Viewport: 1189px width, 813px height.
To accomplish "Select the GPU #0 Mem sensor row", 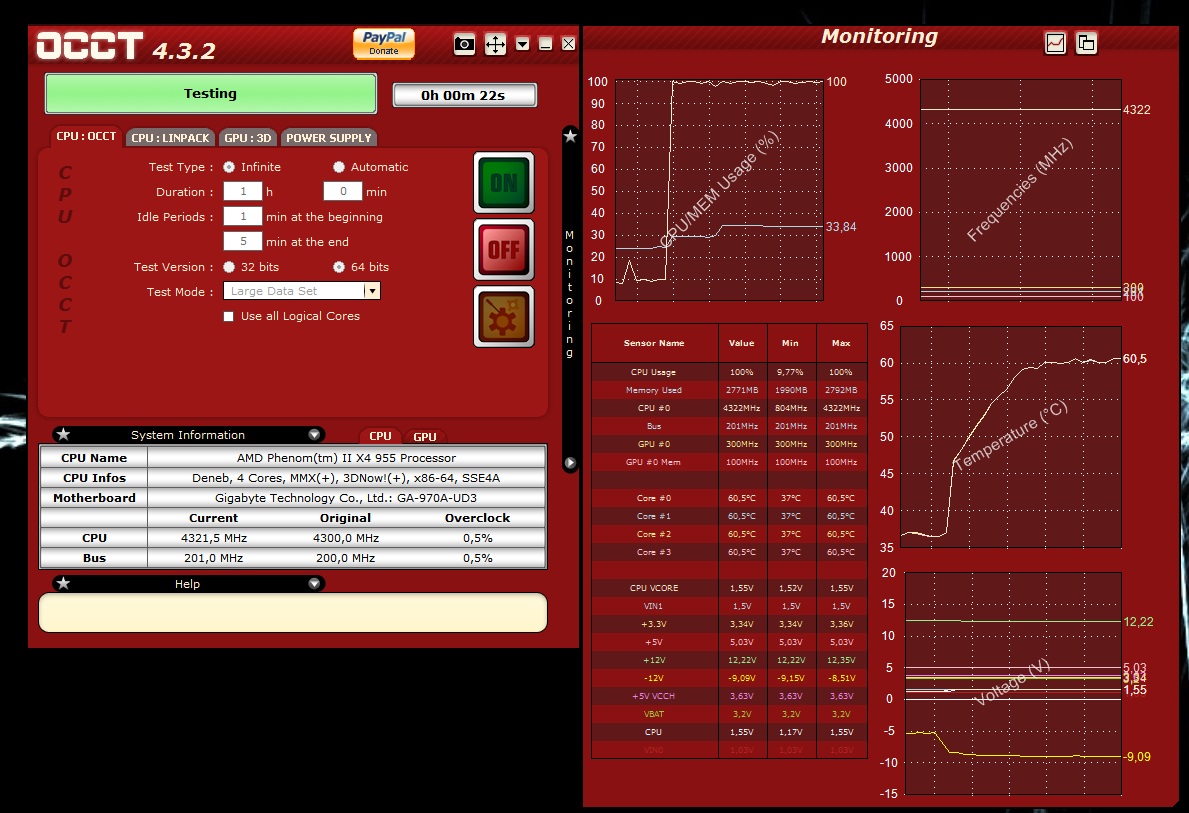I will [x=729, y=462].
